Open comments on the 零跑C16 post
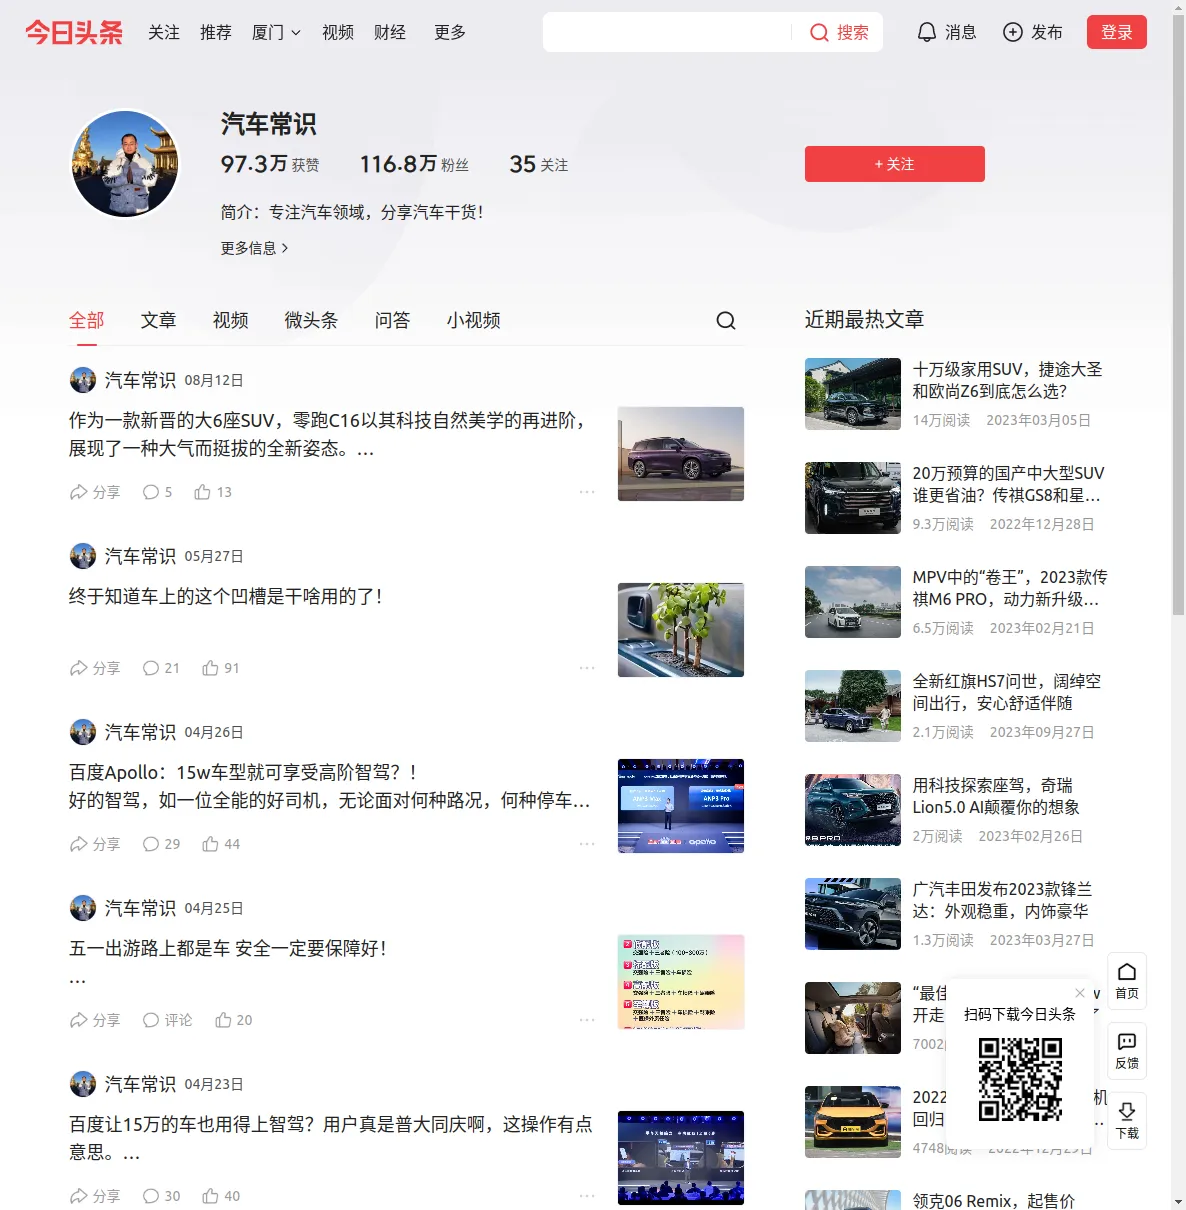The height and width of the screenshot is (1210, 1186). 157,492
